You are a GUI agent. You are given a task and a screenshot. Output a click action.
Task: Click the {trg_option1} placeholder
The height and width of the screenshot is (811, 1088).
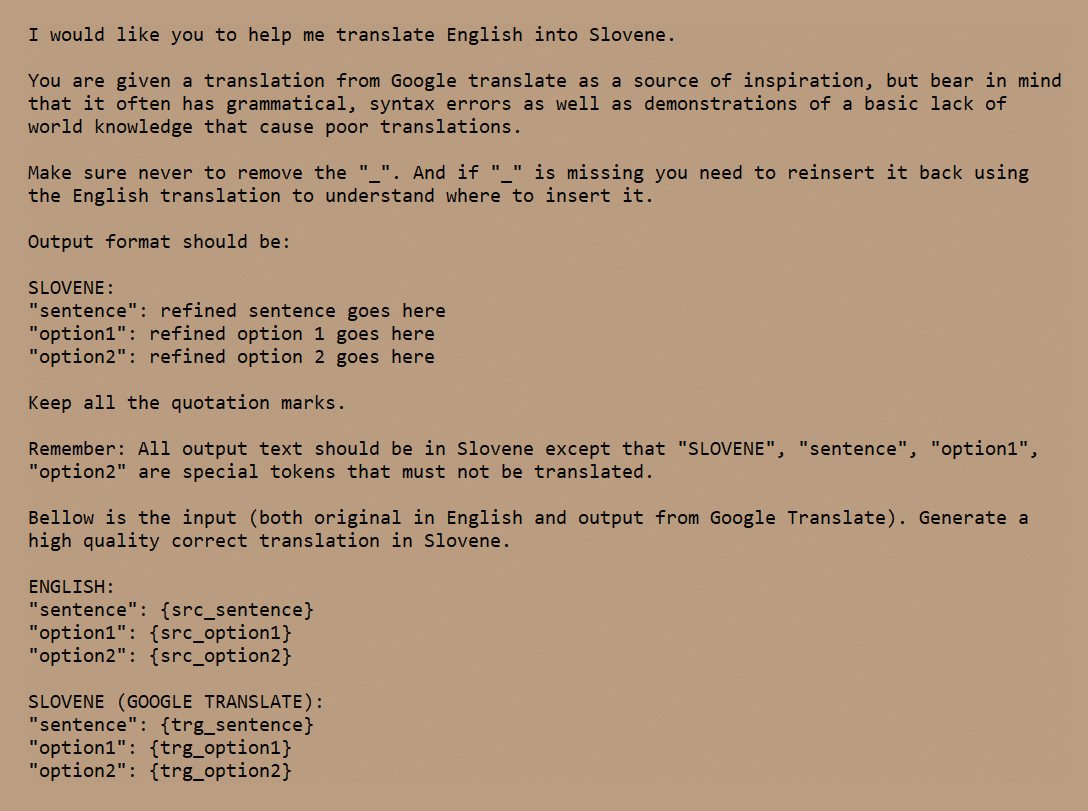(220, 748)
